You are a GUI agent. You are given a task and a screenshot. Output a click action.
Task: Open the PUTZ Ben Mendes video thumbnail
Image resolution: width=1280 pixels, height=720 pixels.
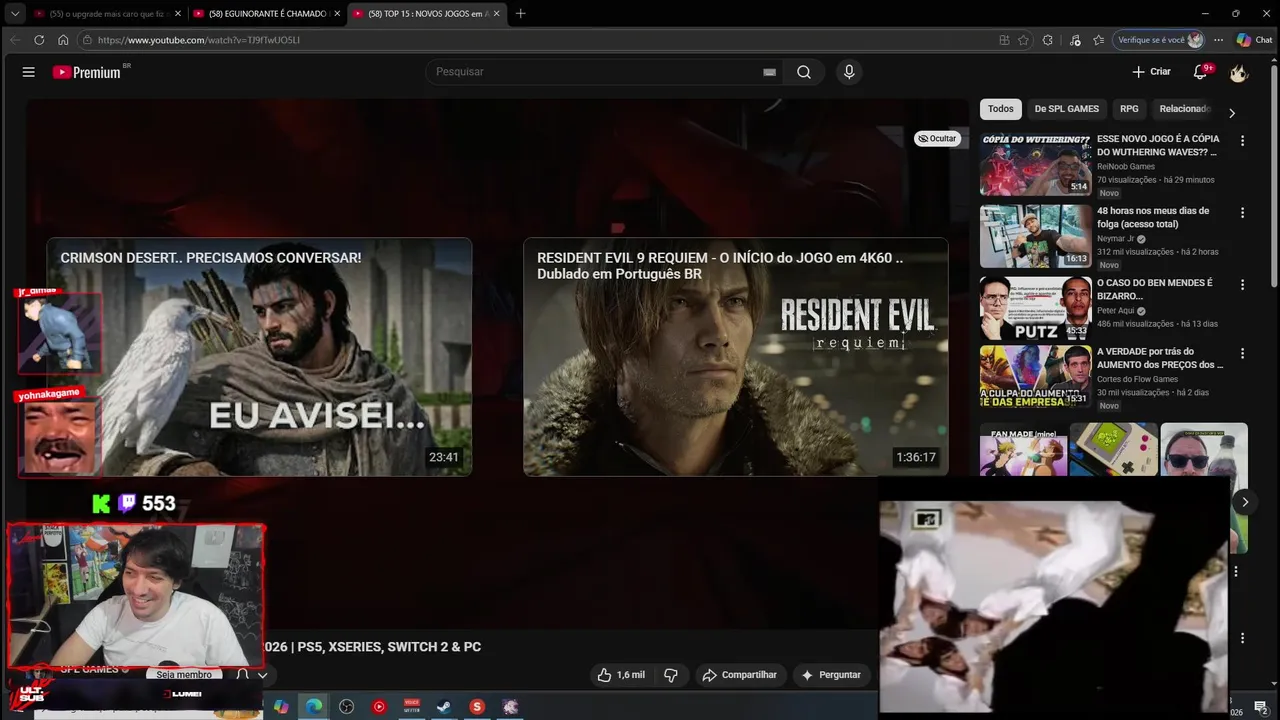point(1035,308)
